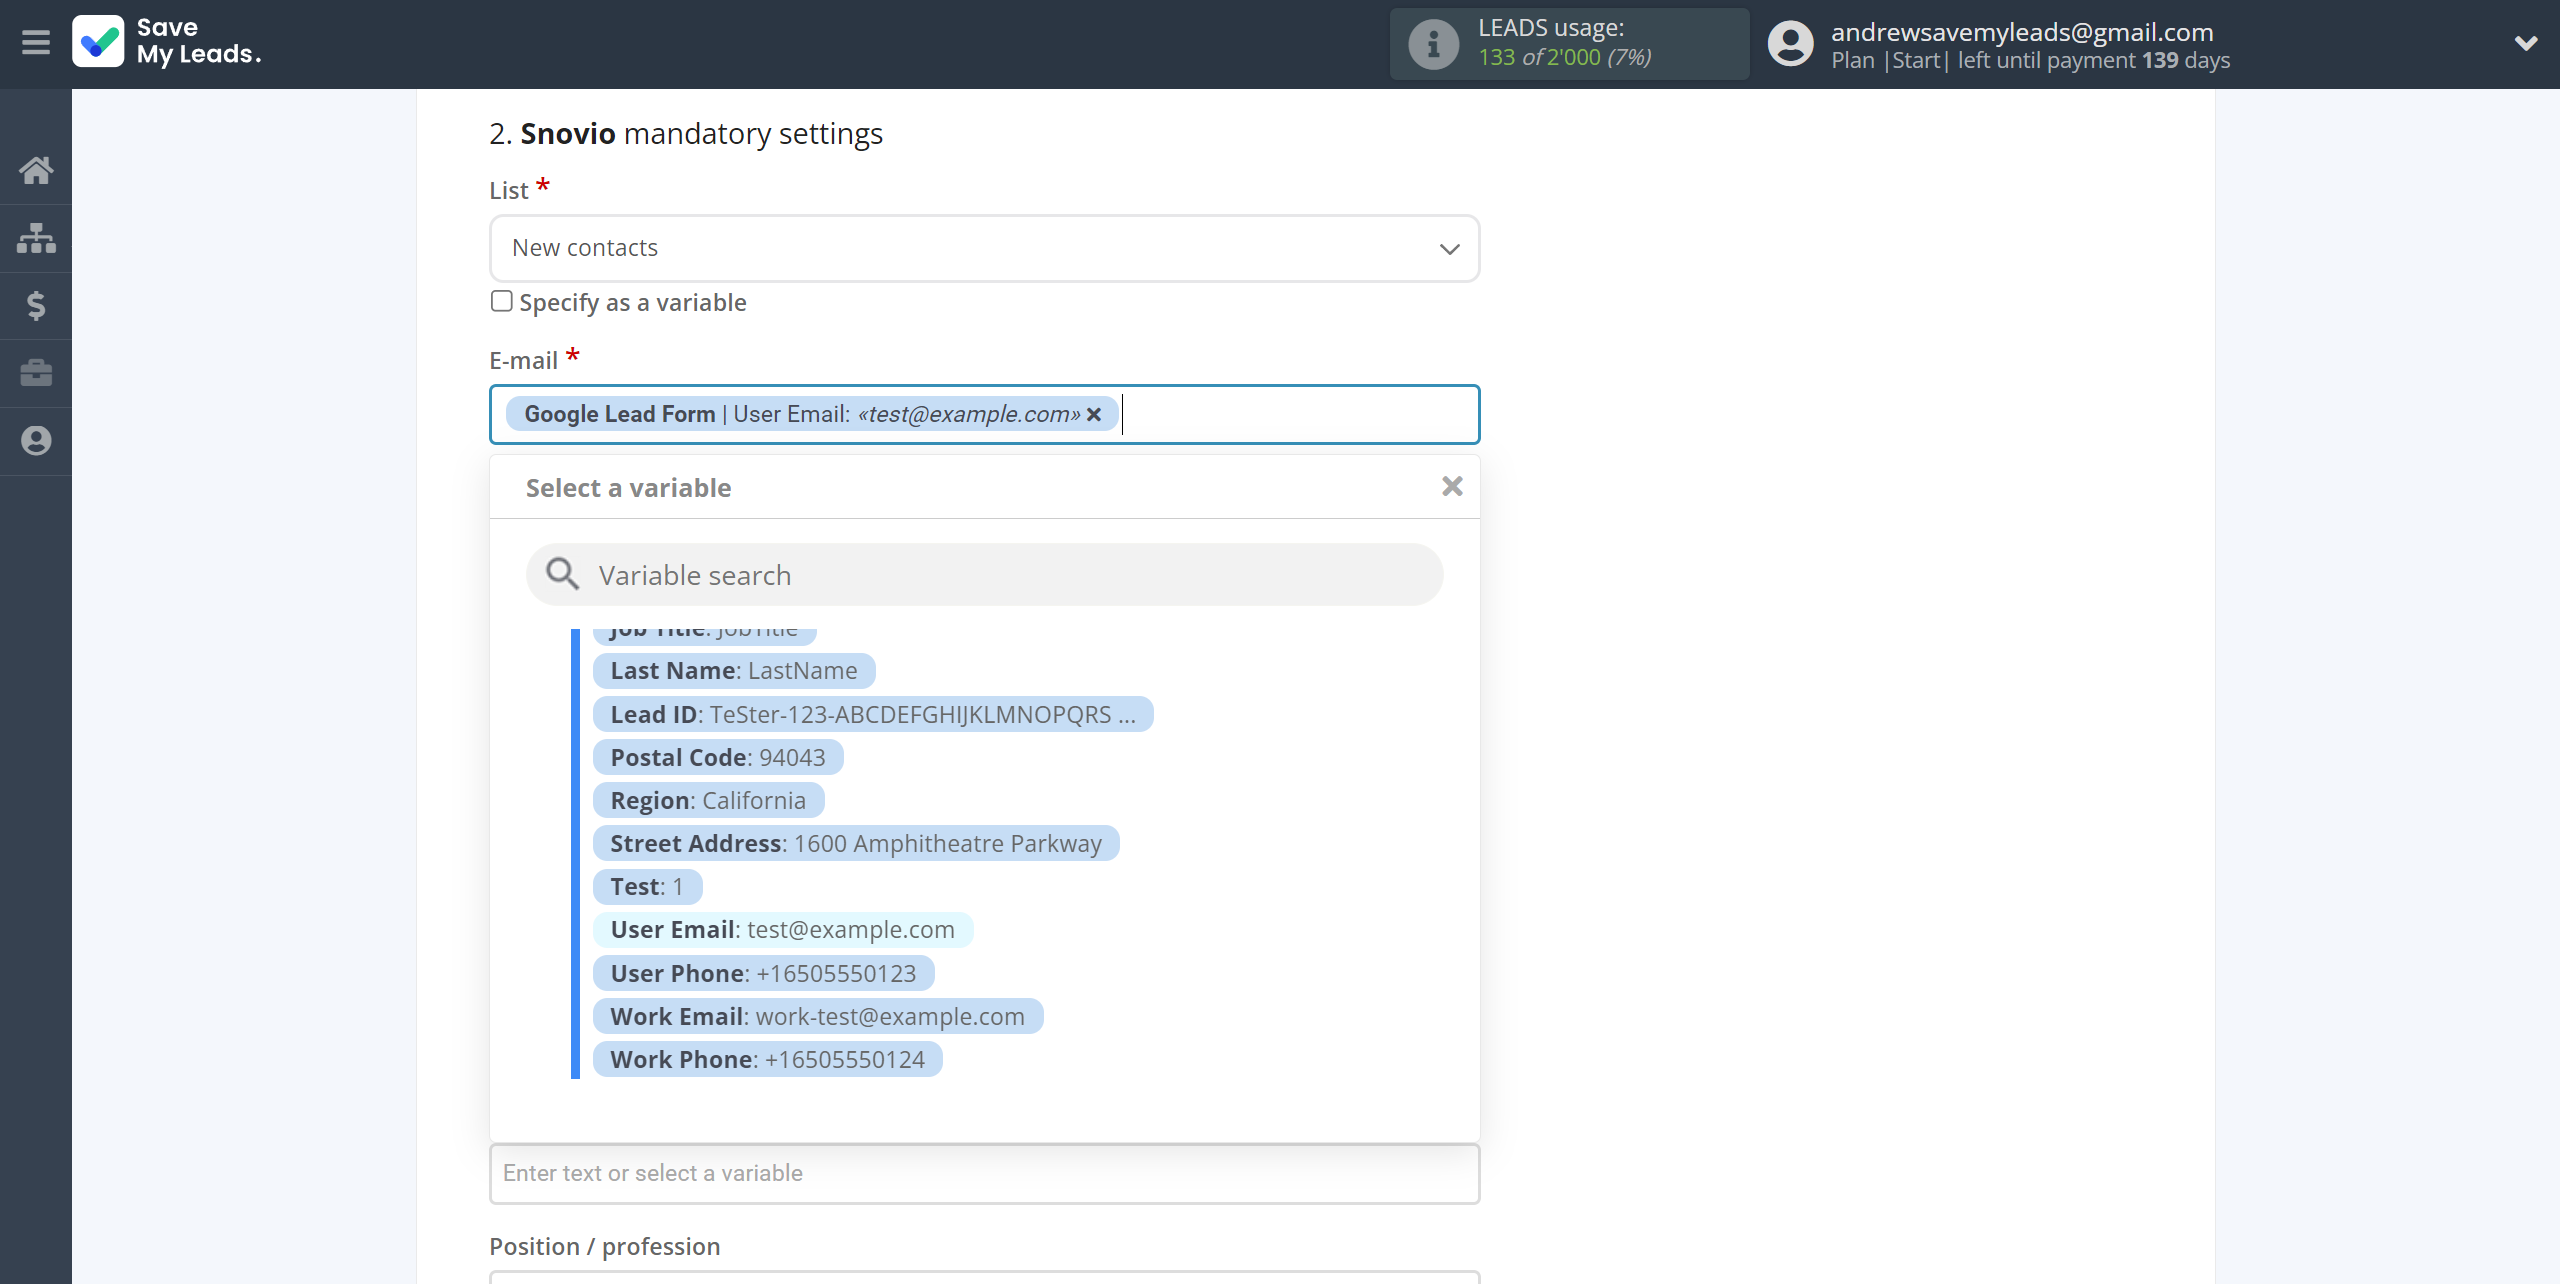Viewport: 2560px width, 1284px height.
Task: Click the Save My Leads home icon
Action: click(36, 169)
